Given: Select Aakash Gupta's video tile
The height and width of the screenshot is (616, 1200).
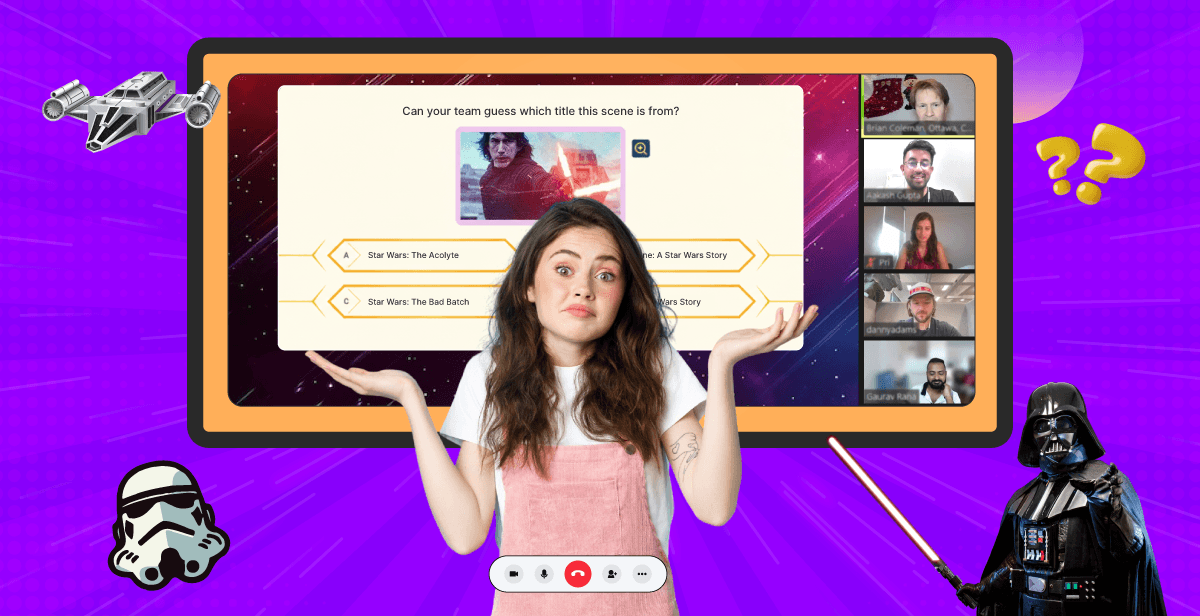Looking at the screenshot, I should tap(918, 171).
